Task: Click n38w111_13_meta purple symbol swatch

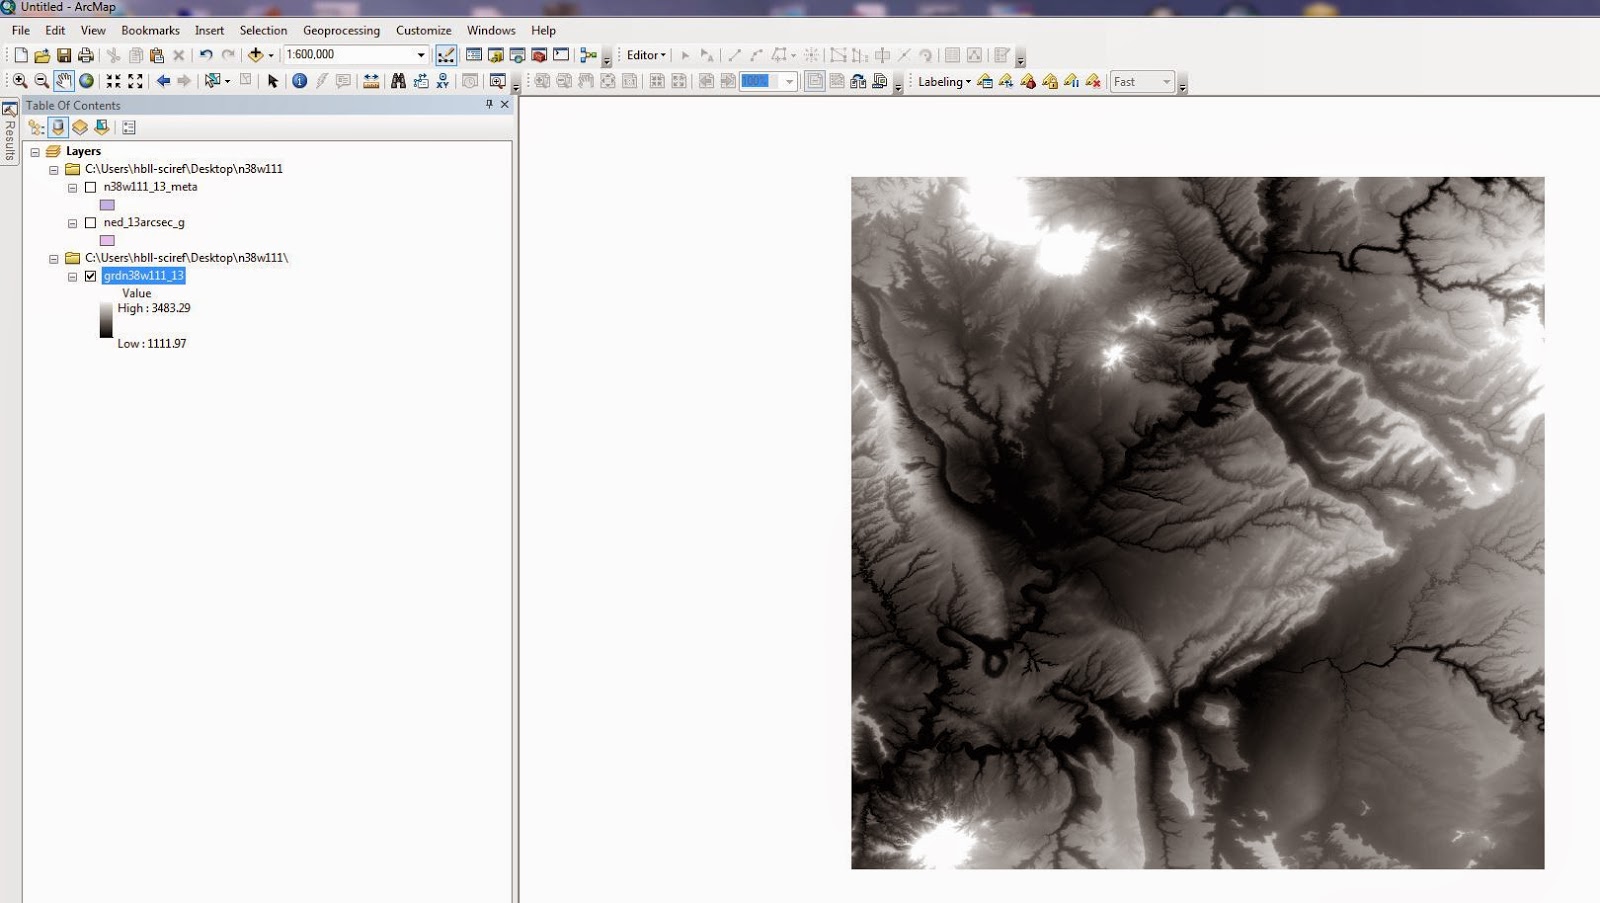Action: [x=107, y=205]
